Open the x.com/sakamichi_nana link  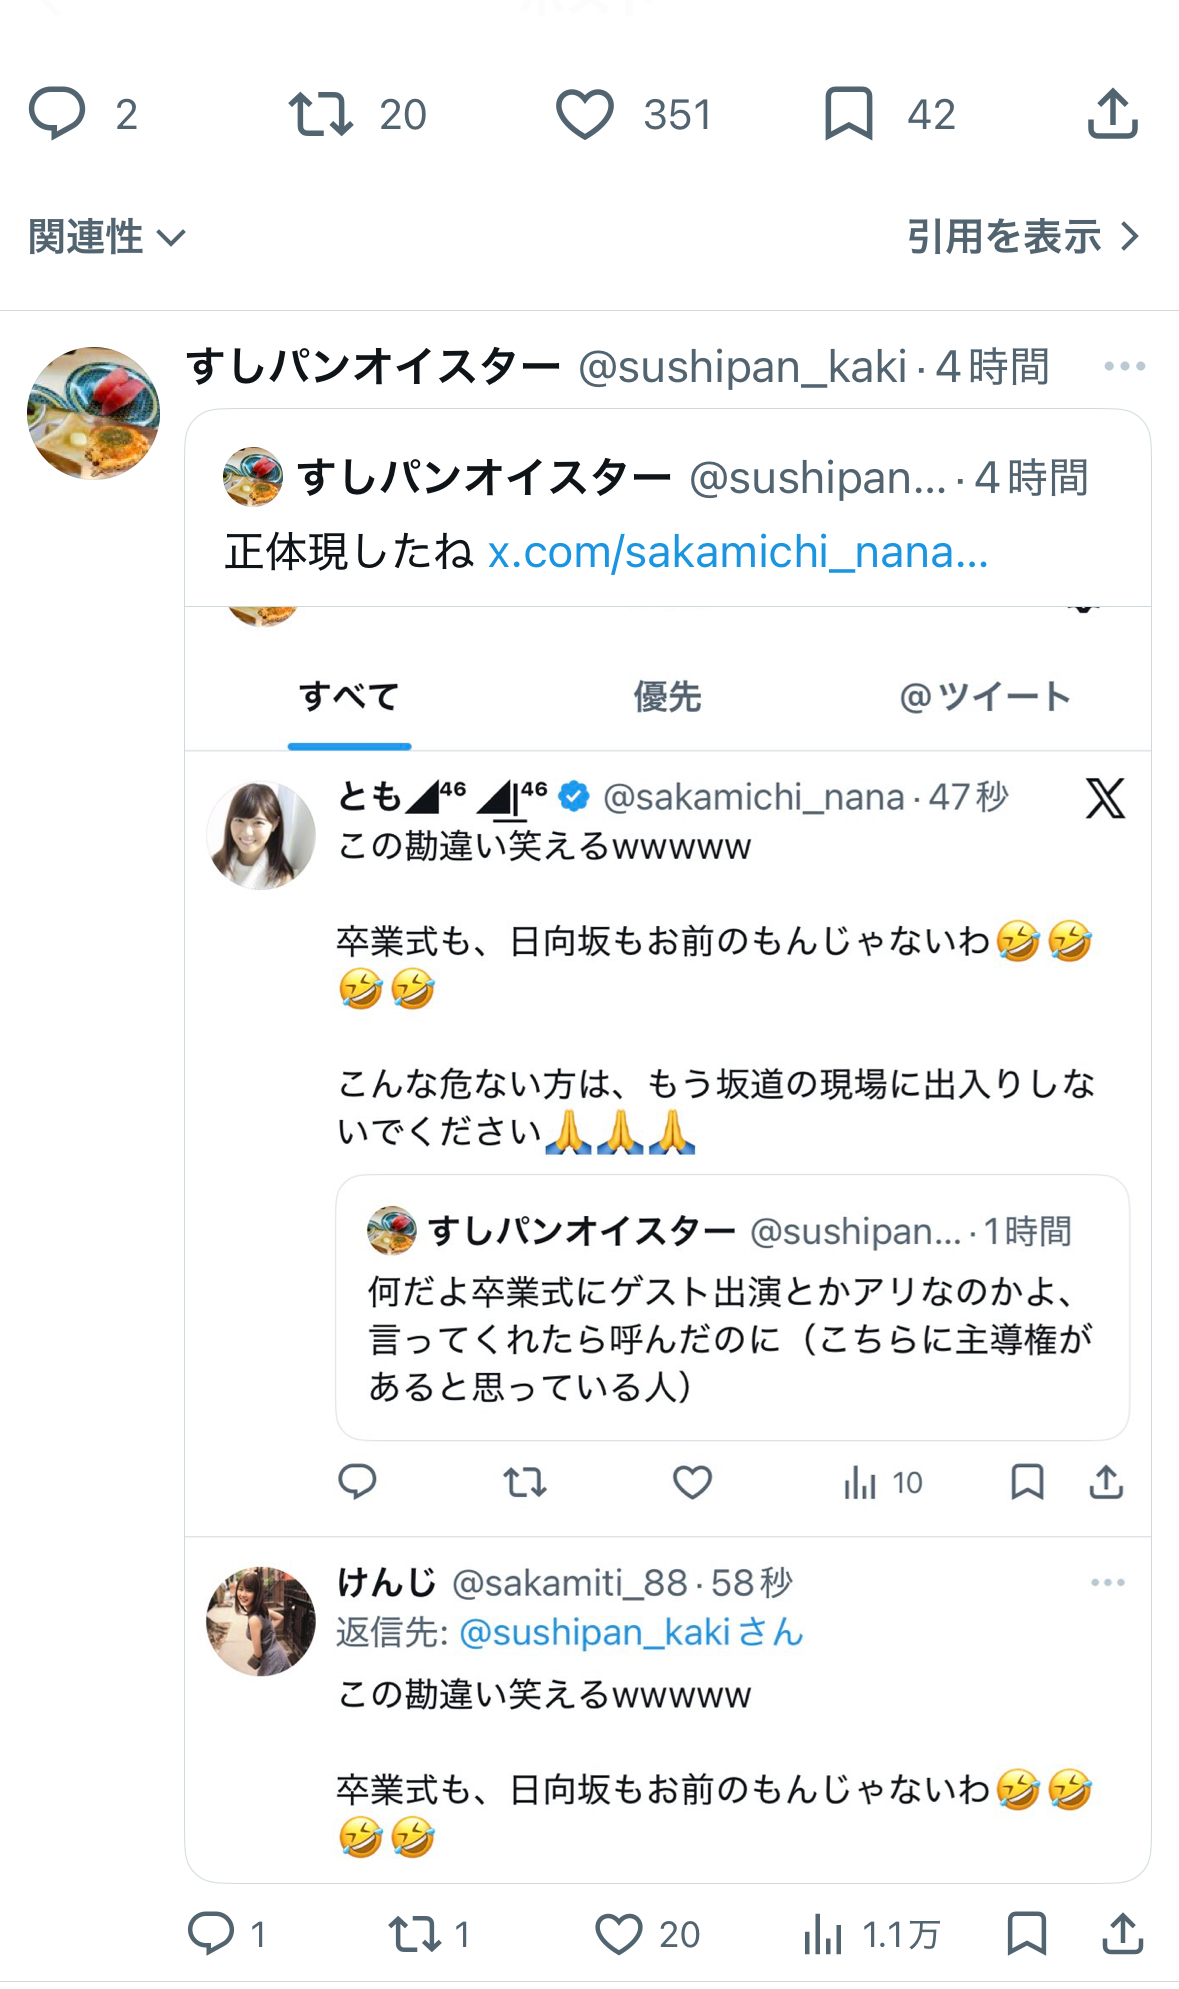[737, 552]
